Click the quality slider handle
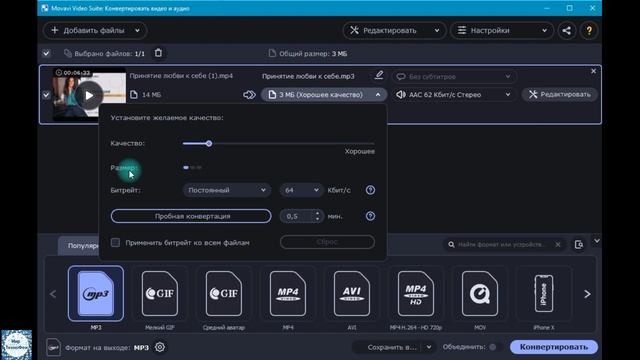Screen dimensions: 640x360 point(209,144)
